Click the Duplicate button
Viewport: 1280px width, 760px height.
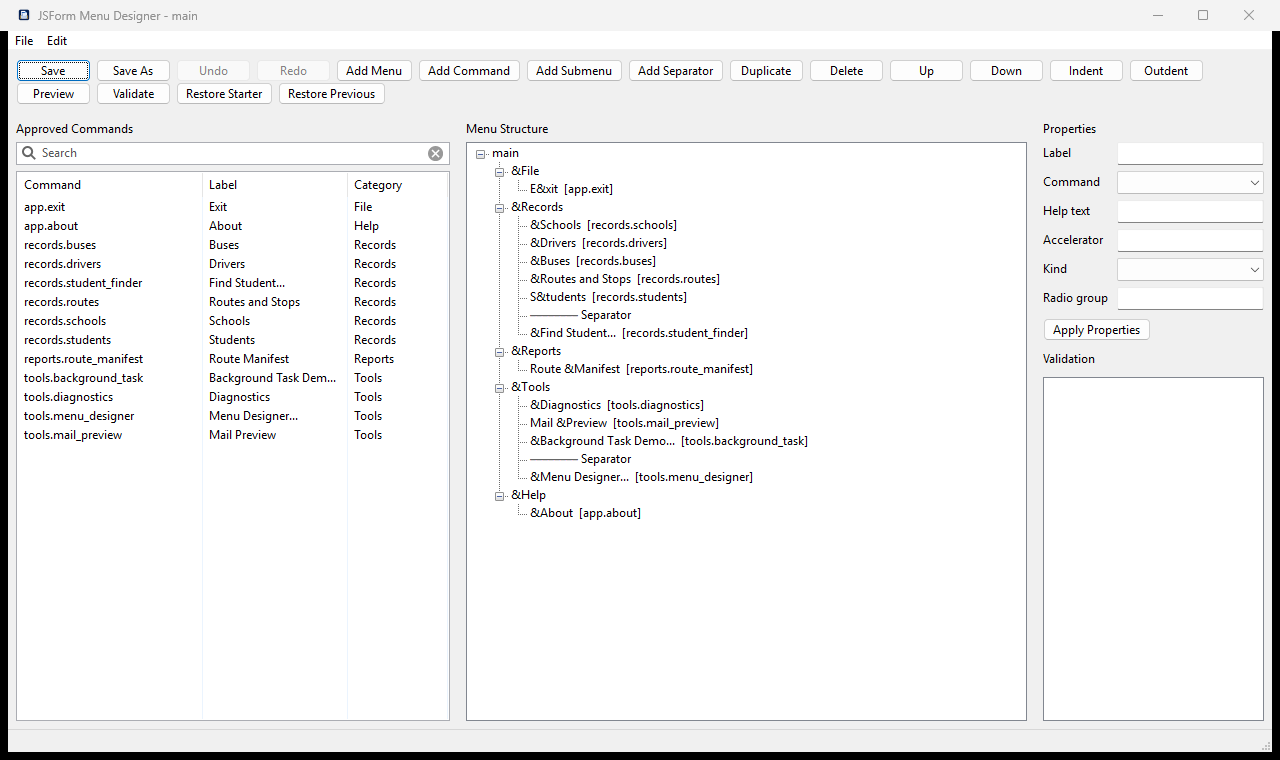coord(766,71)
